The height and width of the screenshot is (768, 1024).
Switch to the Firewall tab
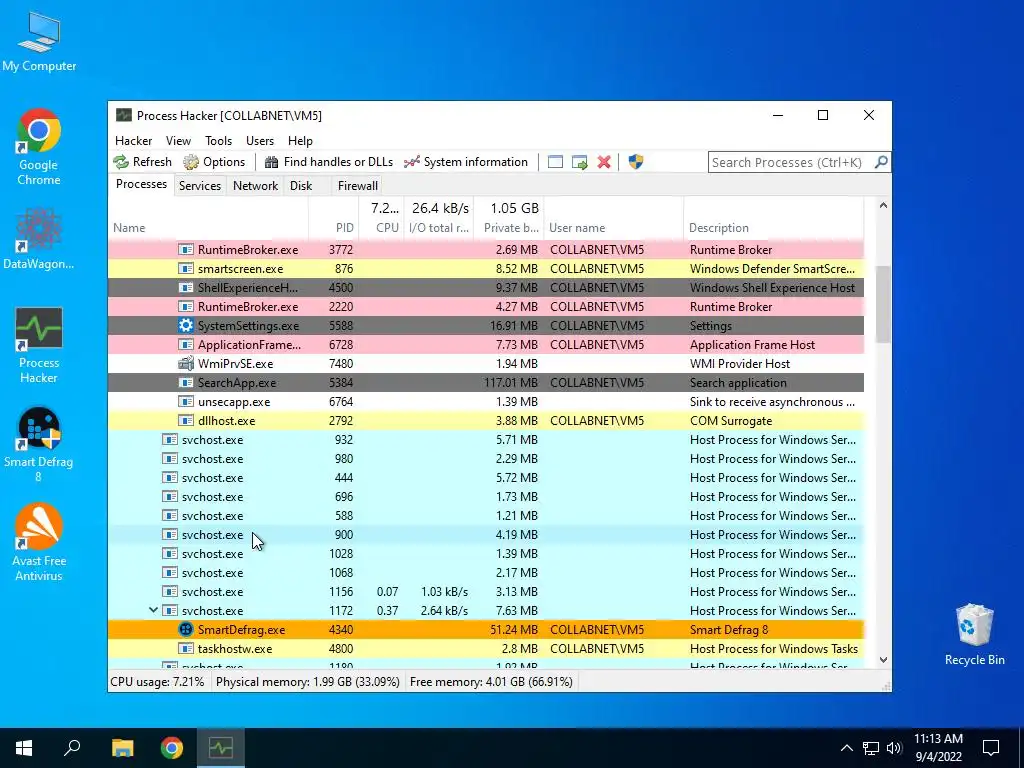click(357, 185)
